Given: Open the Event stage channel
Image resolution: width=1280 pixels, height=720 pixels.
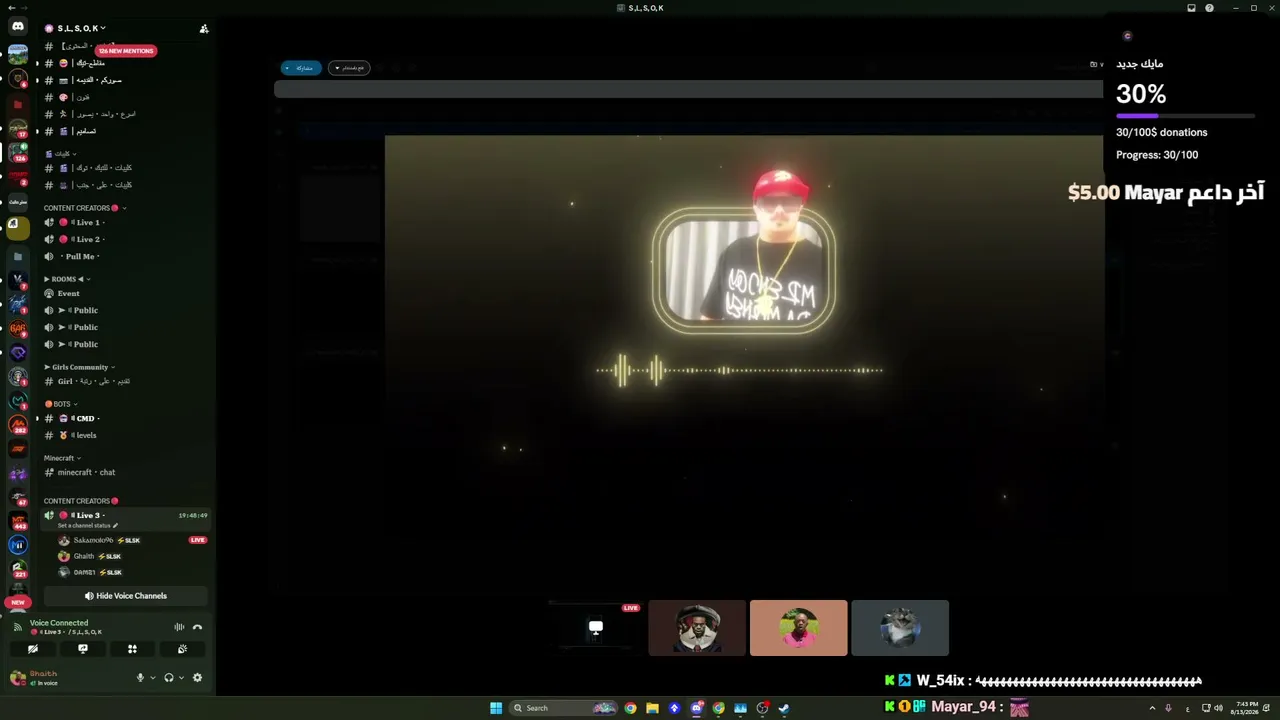Looking at the screenshot, I should tap(125, 293).
